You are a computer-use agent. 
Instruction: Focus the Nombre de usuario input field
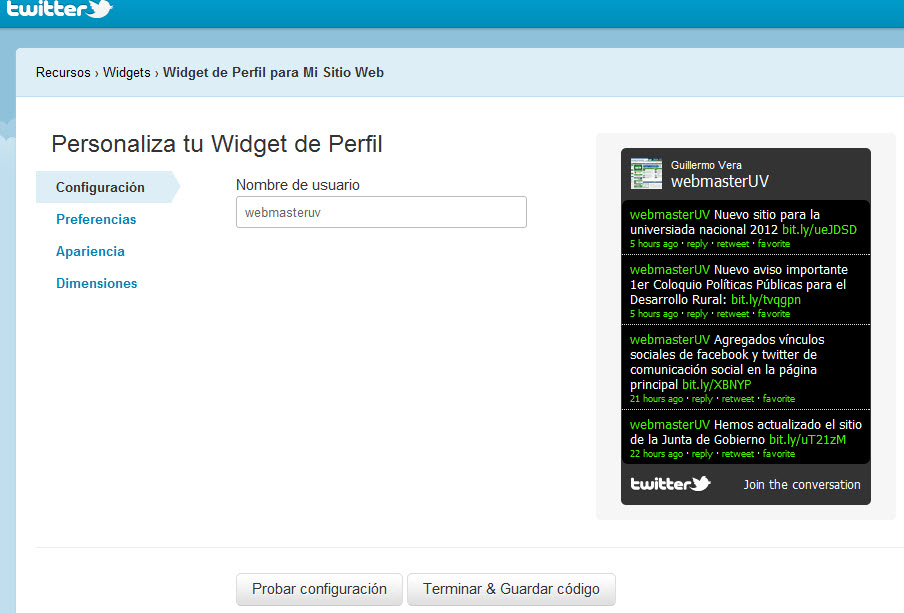click(381, 212)
